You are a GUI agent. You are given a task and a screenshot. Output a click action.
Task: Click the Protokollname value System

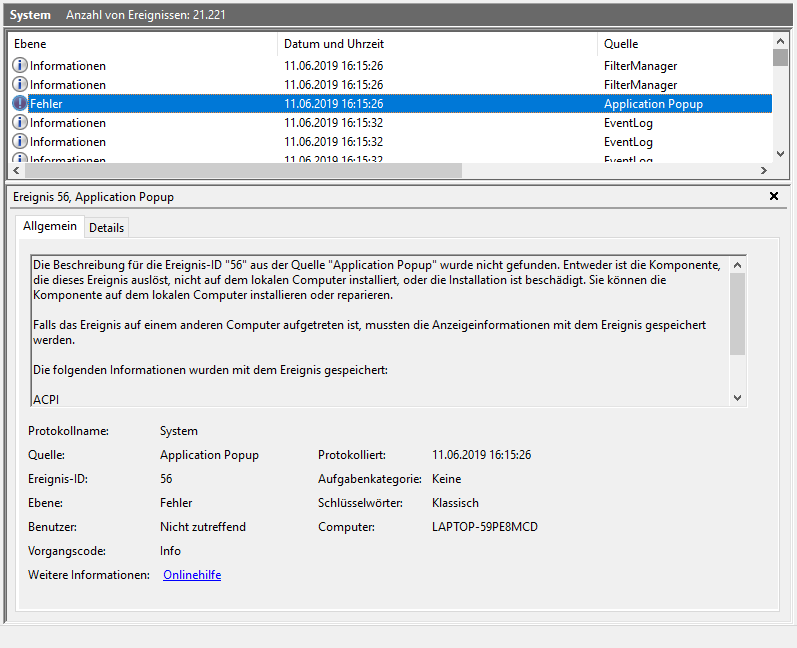(179, 431)
